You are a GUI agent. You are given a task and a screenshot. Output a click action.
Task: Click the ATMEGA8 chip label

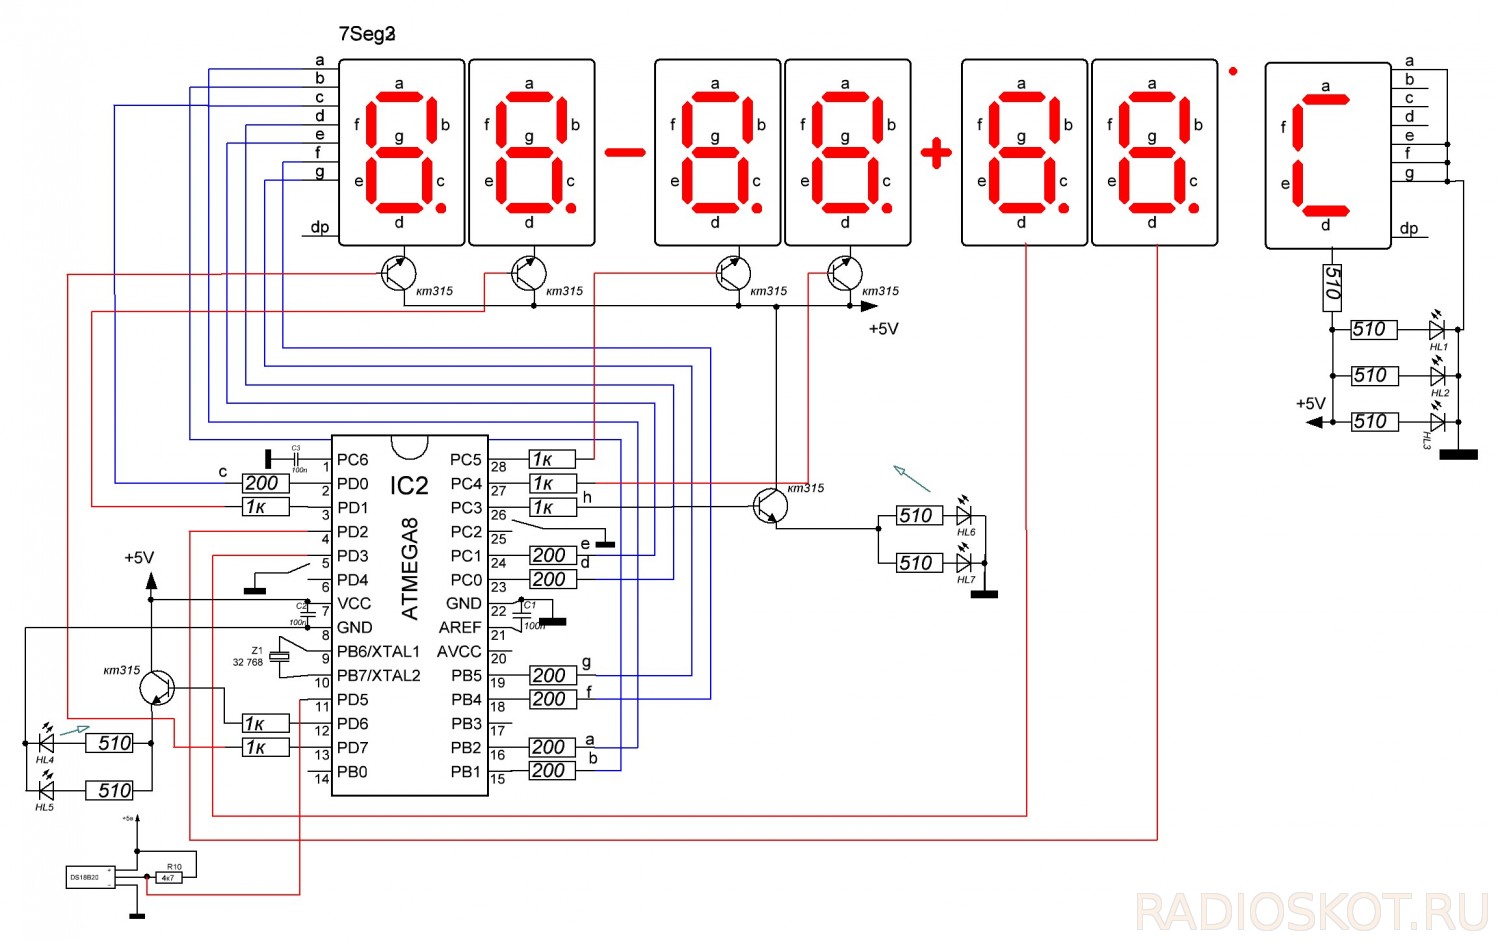tap(409, 568)
